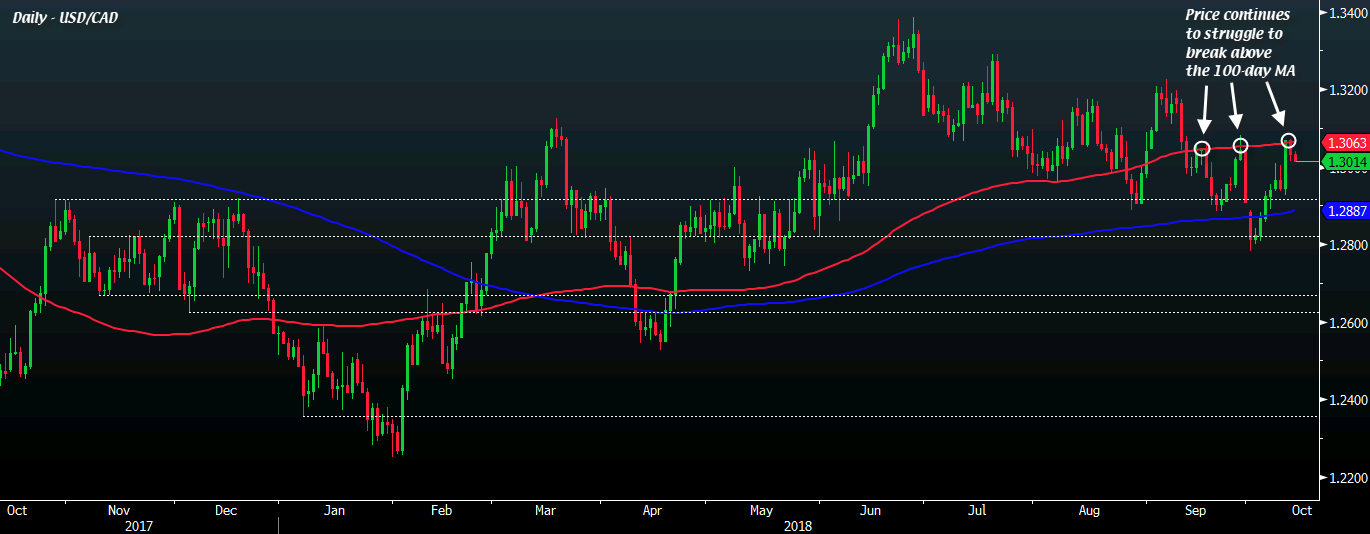
Task: Click the 1.2200 price axis label
Action: coord(1346,478)
